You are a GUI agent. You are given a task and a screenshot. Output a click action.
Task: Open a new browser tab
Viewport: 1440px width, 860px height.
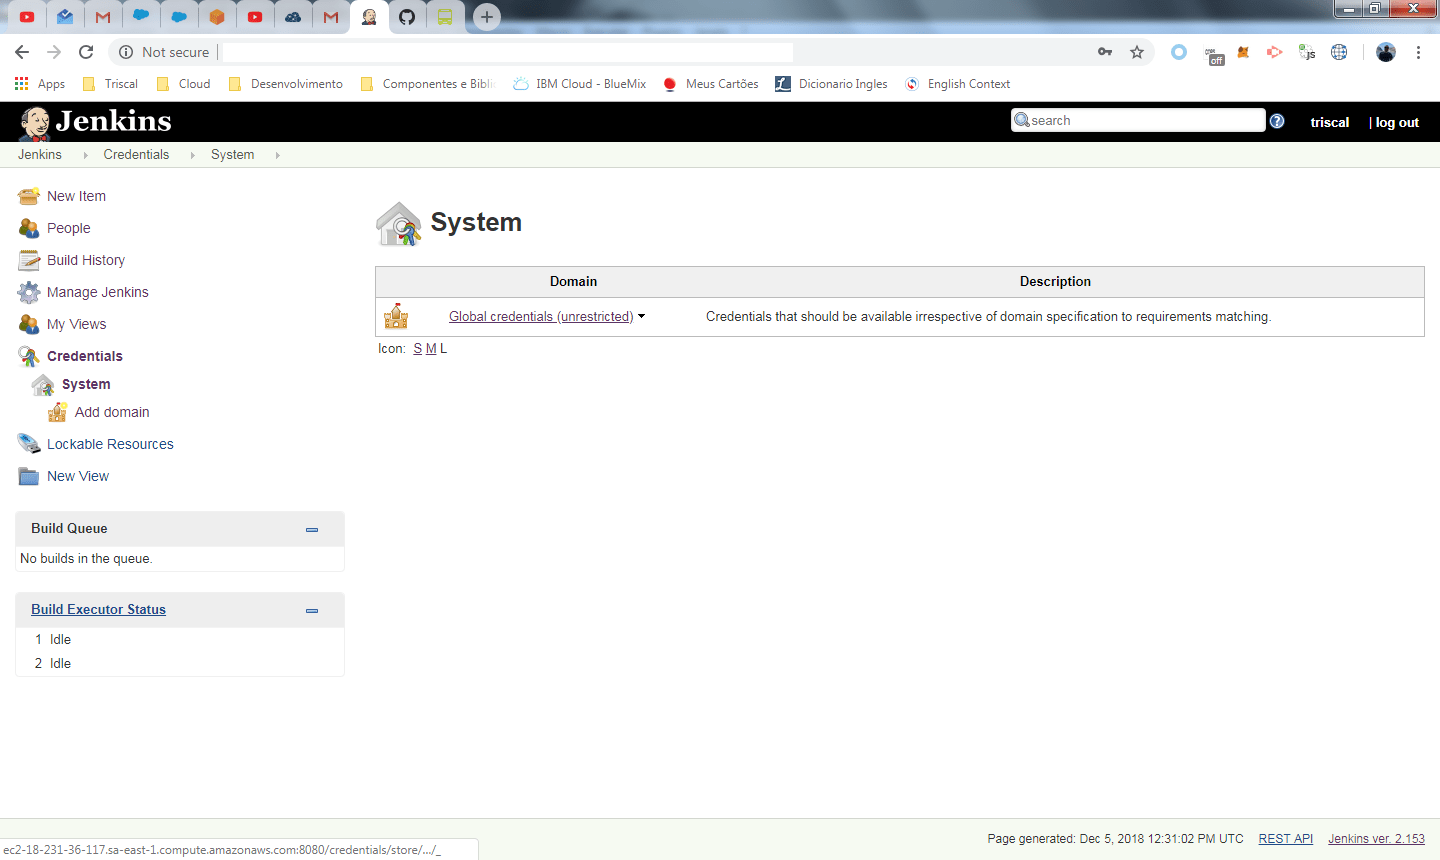(487, 17)
